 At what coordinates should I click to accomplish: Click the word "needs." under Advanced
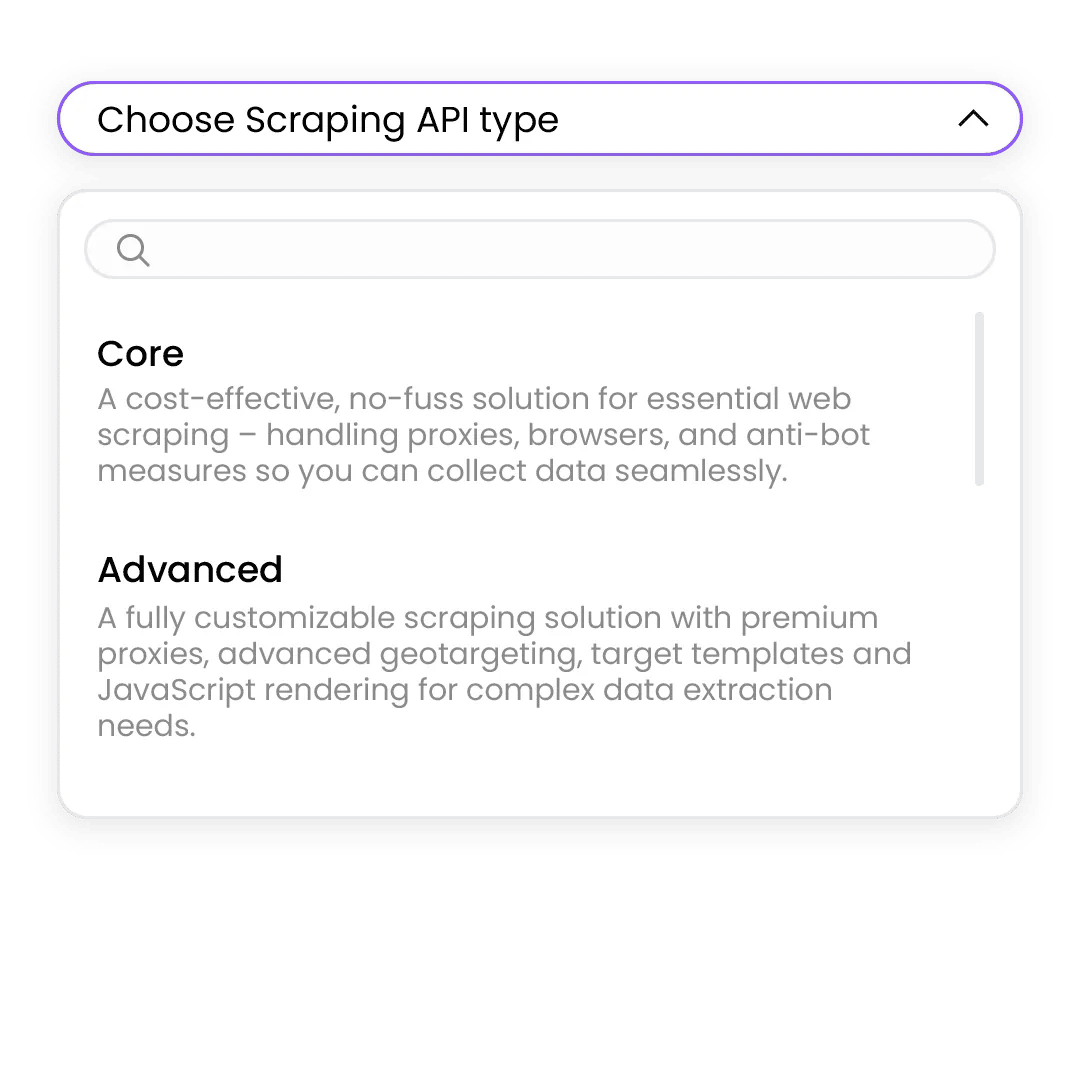[146, 726]
